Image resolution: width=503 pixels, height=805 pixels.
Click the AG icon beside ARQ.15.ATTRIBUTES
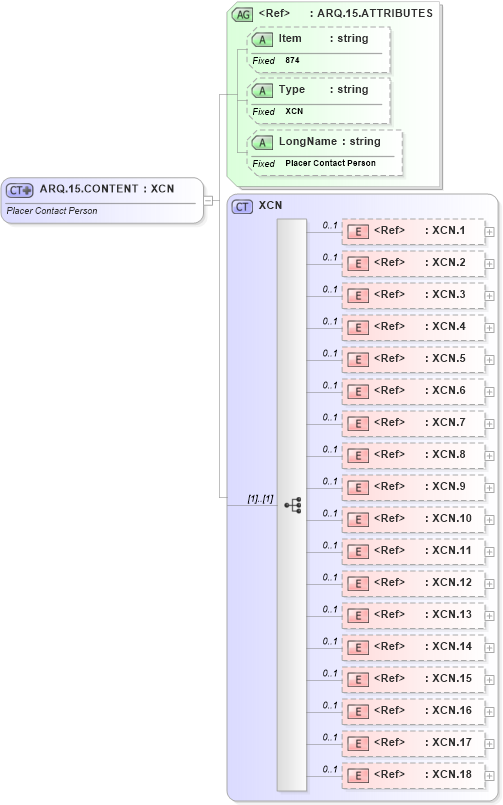(242, 14)
